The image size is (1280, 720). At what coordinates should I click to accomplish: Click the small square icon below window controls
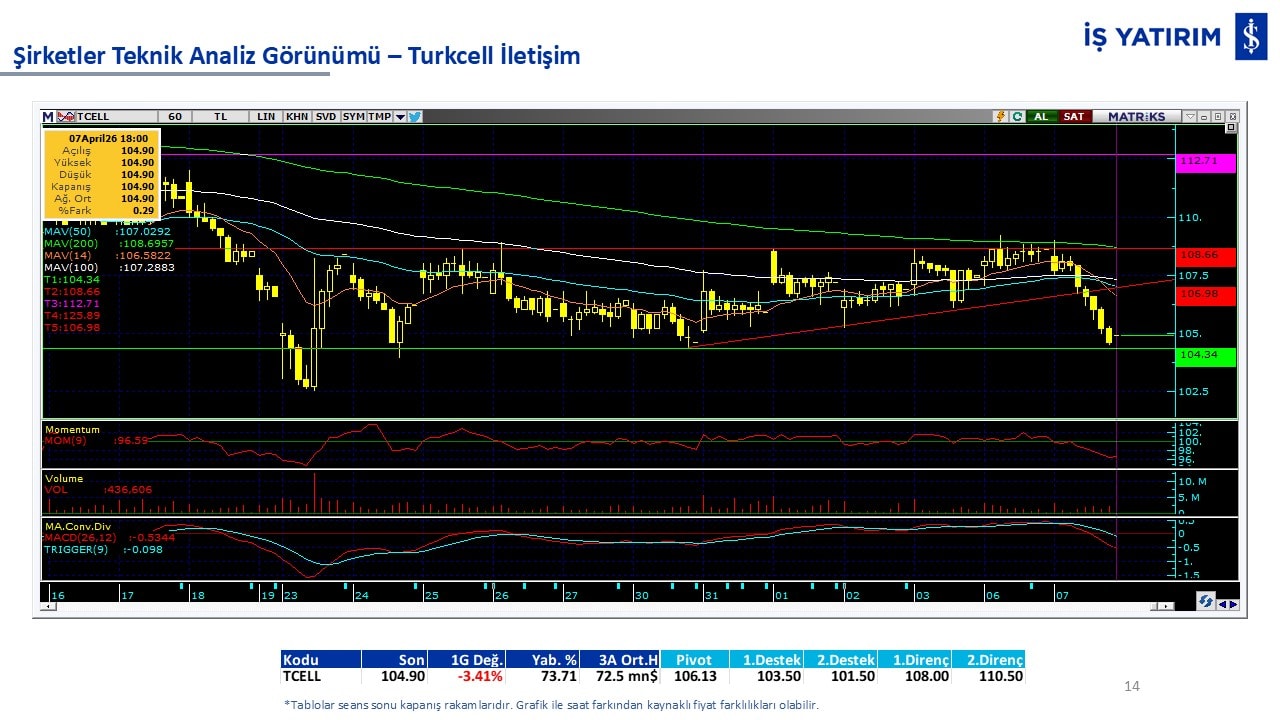(x=1230, y=128)
